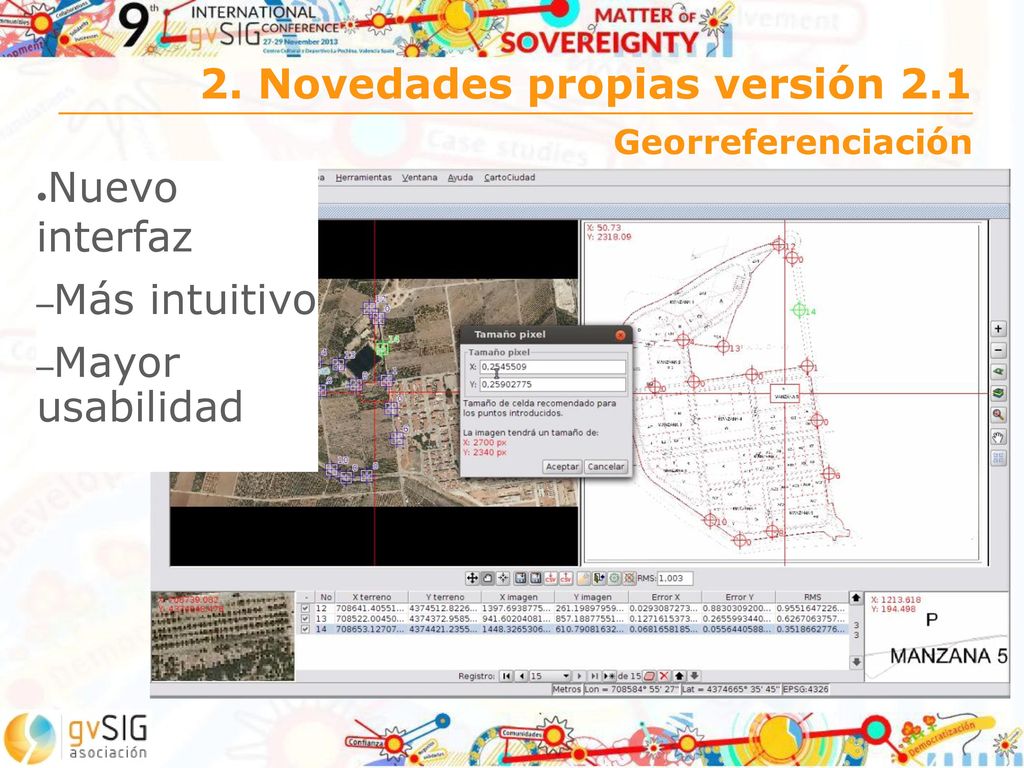The height and width of the screenshot is (768, 1024).
Task: Close the Tamaño pixel dialog
Action: click(620, 335)
